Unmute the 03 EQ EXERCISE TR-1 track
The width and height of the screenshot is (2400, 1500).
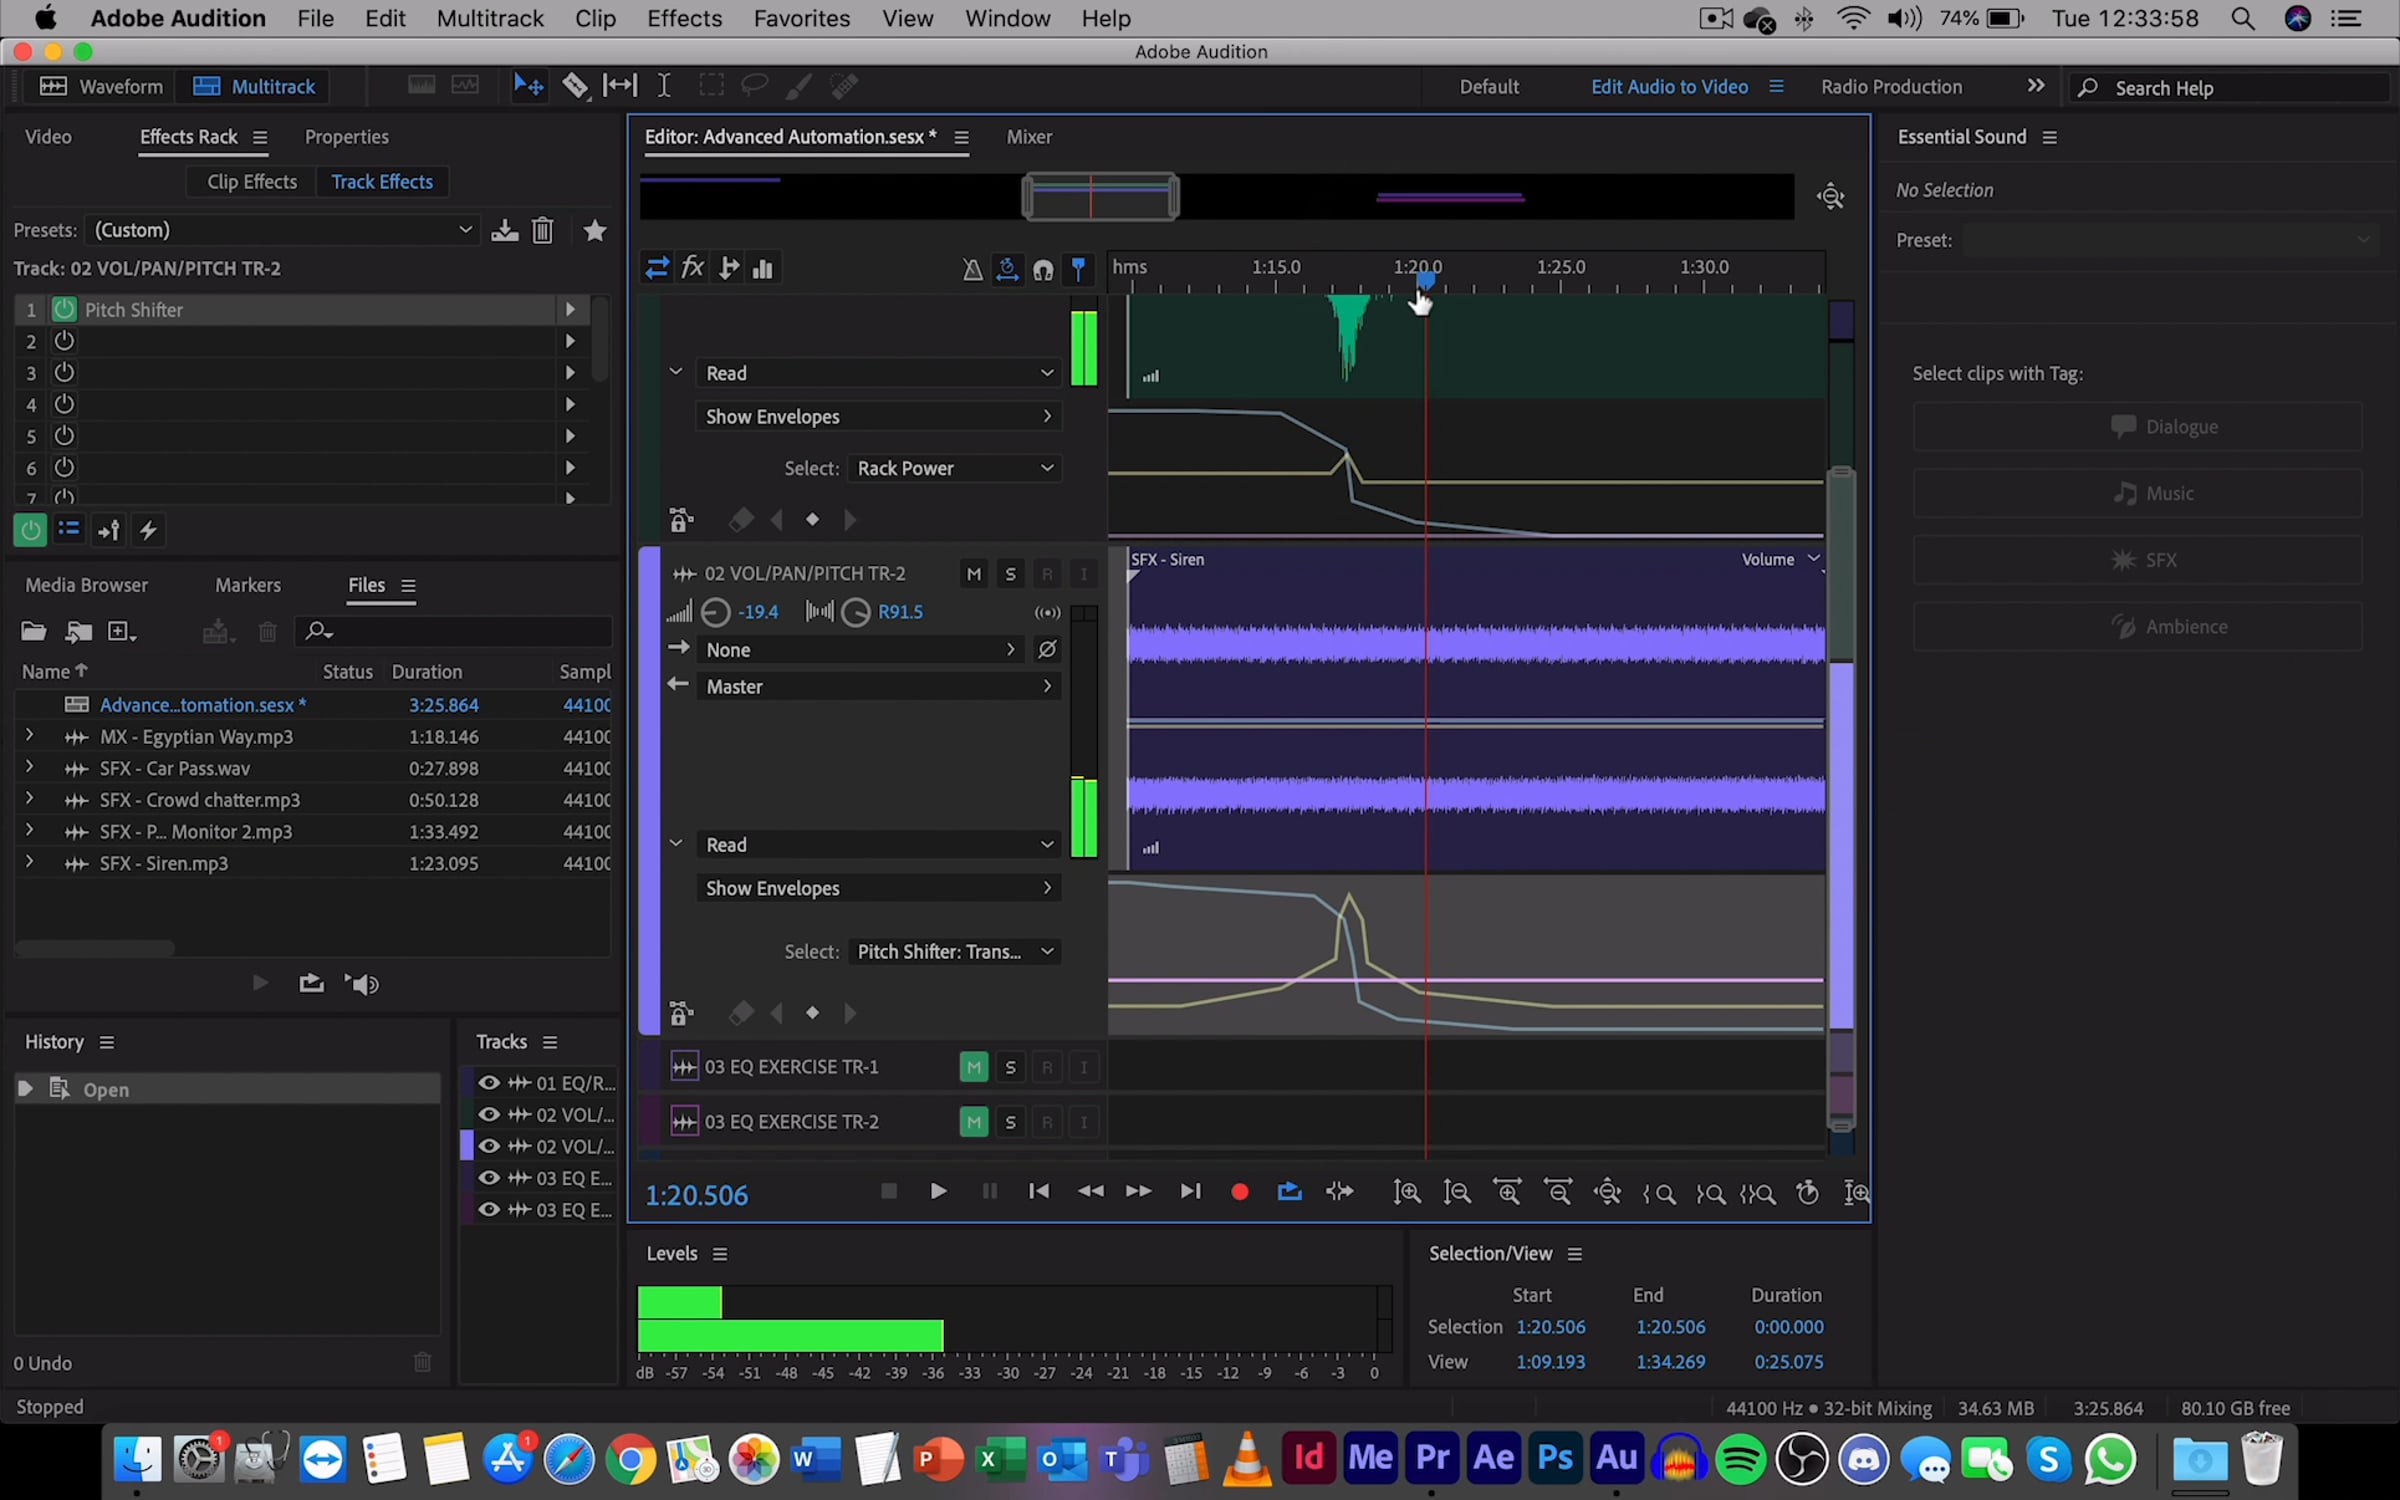click(x=973, y=1067)
